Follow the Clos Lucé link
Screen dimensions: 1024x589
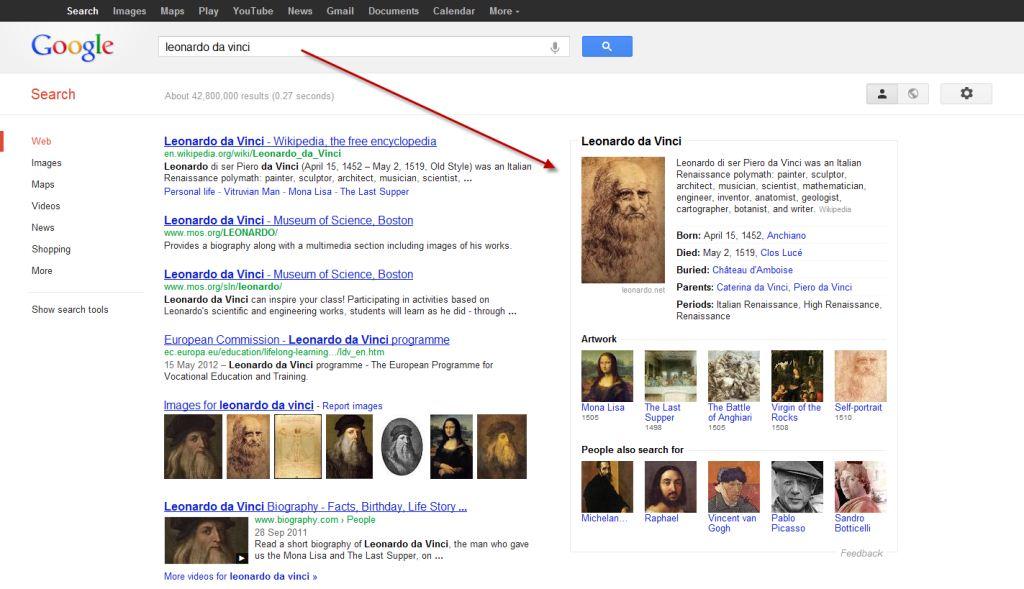(781, 253)
